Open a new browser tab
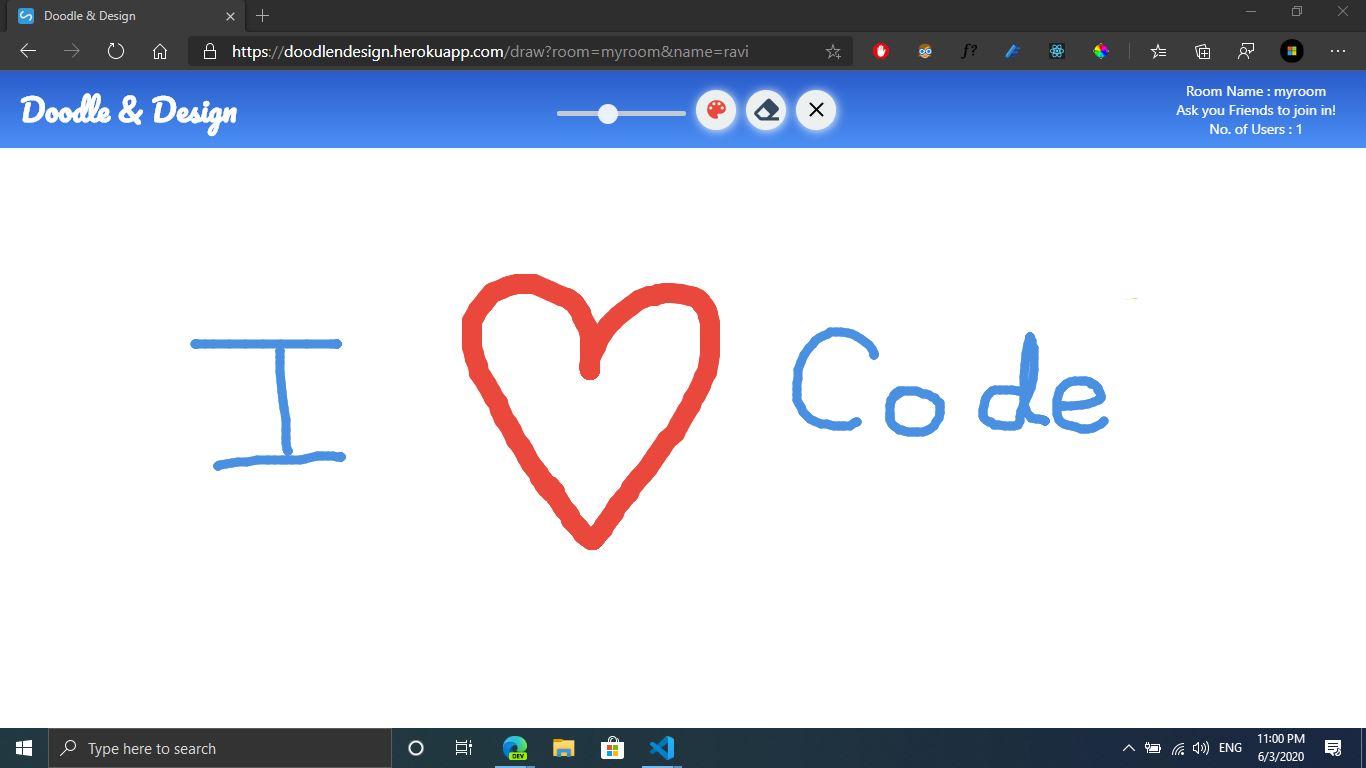1366x768 pixels. click(x=263, y=16)
